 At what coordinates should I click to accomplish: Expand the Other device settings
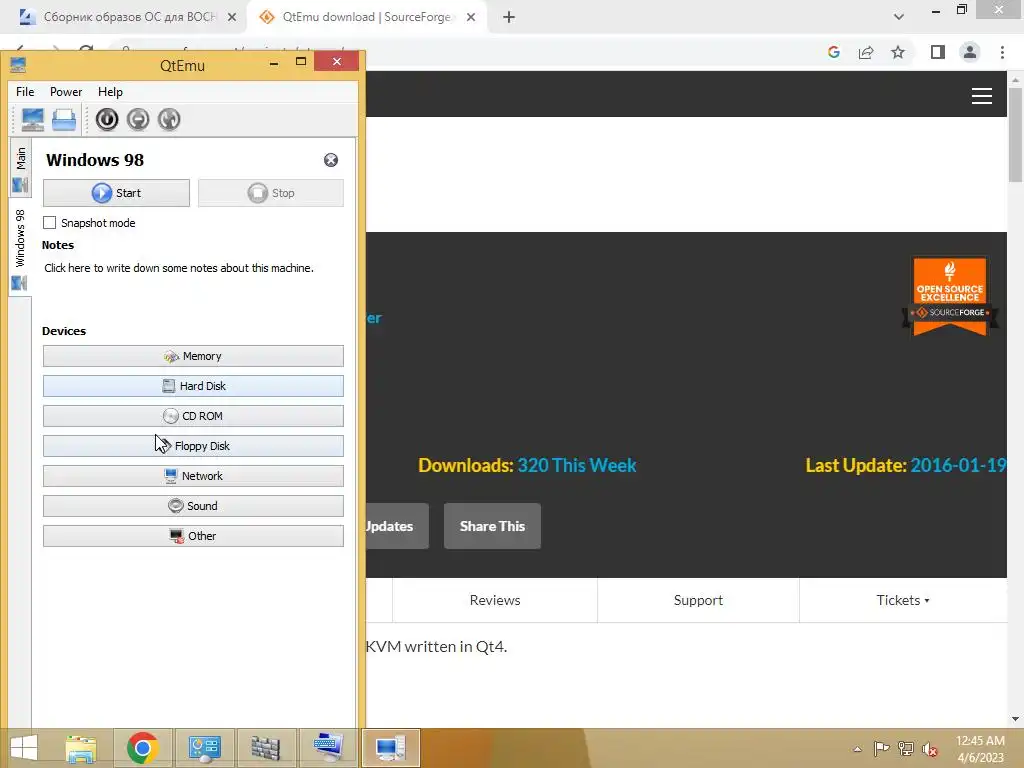coord(193,536)
